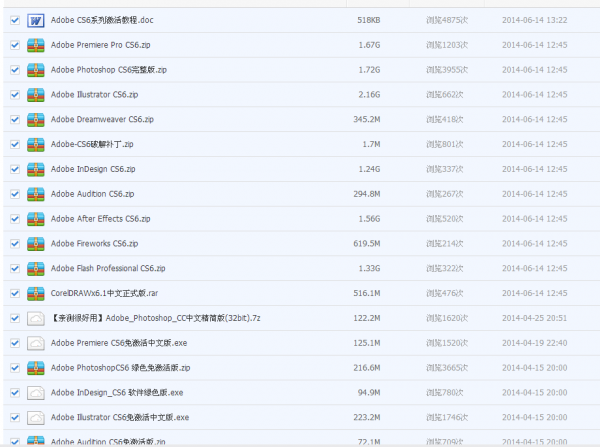Uncheck the checkbox for Adobe Illustrator CS6.zip
Image resolution: width=600 pixels, height=447 pixels.
click(x=14, y=95)
